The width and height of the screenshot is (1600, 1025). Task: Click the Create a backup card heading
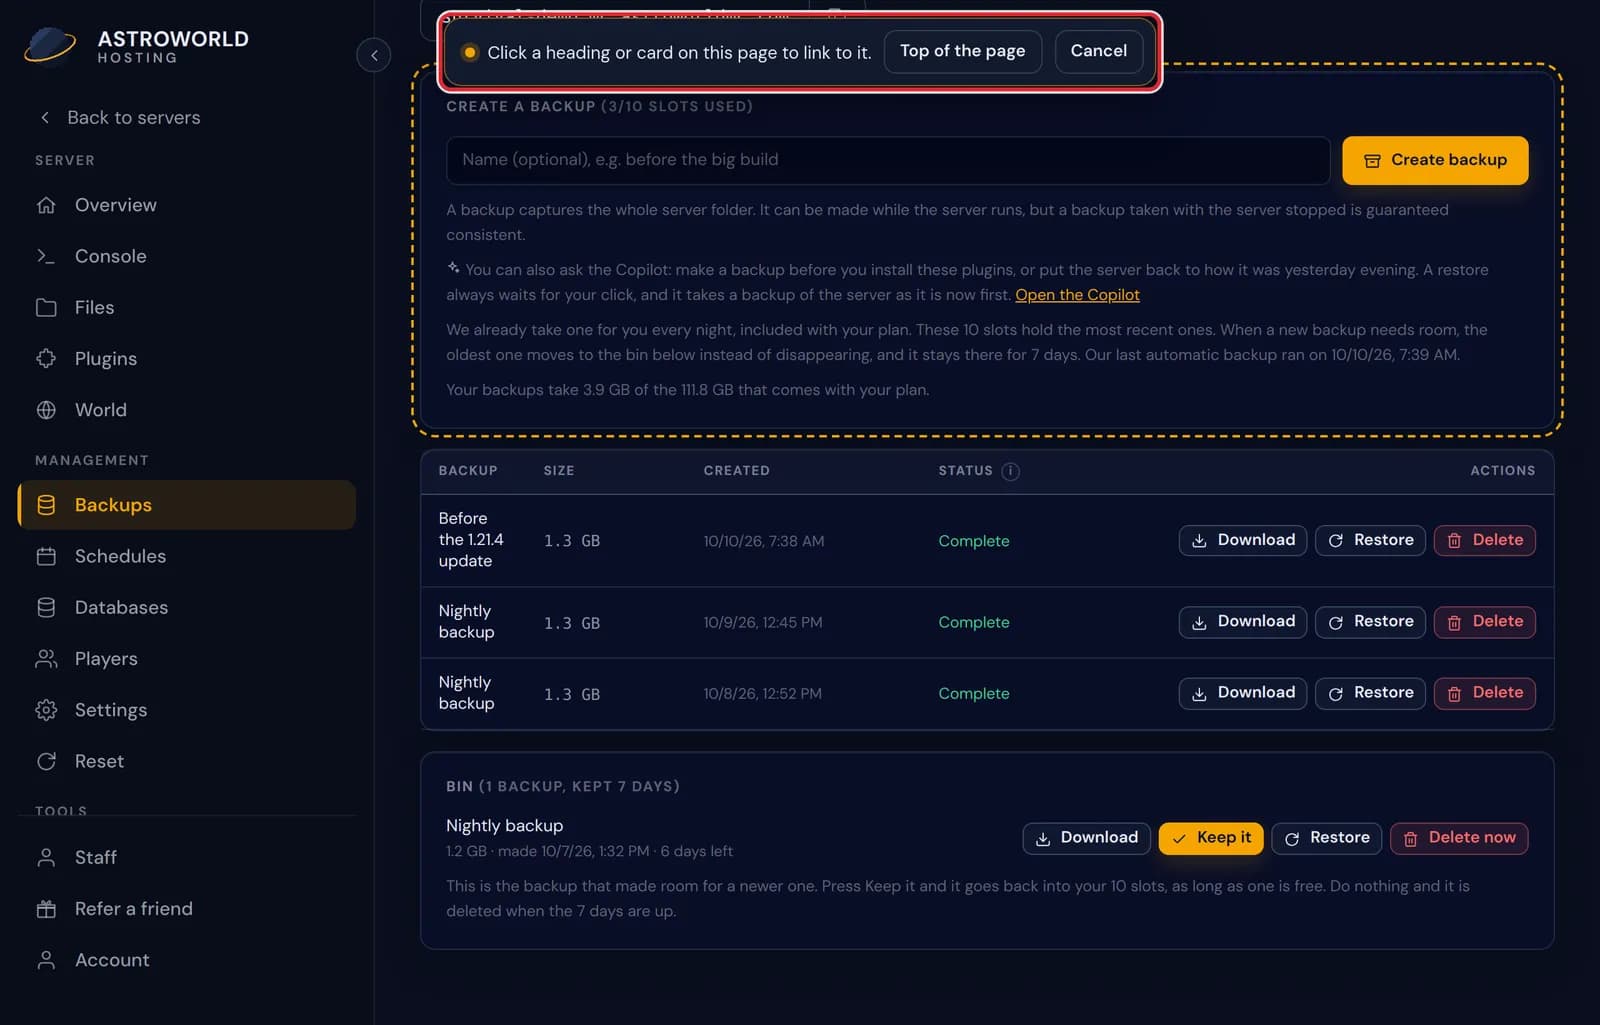pyautogui.click(x=599, y=106)
